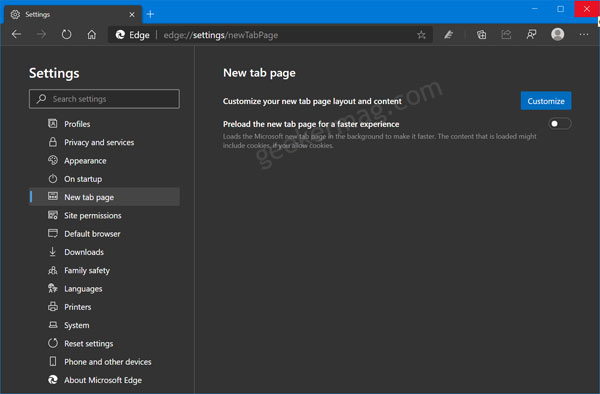Click the Languages icon in the sidebar
The width and height of the screenshot is (600, 394).
coord(53,288)
